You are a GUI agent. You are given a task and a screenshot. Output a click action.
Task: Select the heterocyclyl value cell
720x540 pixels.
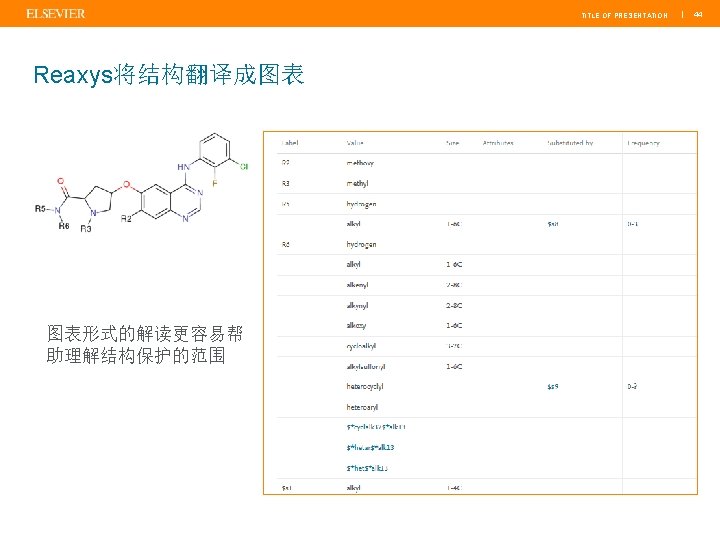click(x=365, y=386)
